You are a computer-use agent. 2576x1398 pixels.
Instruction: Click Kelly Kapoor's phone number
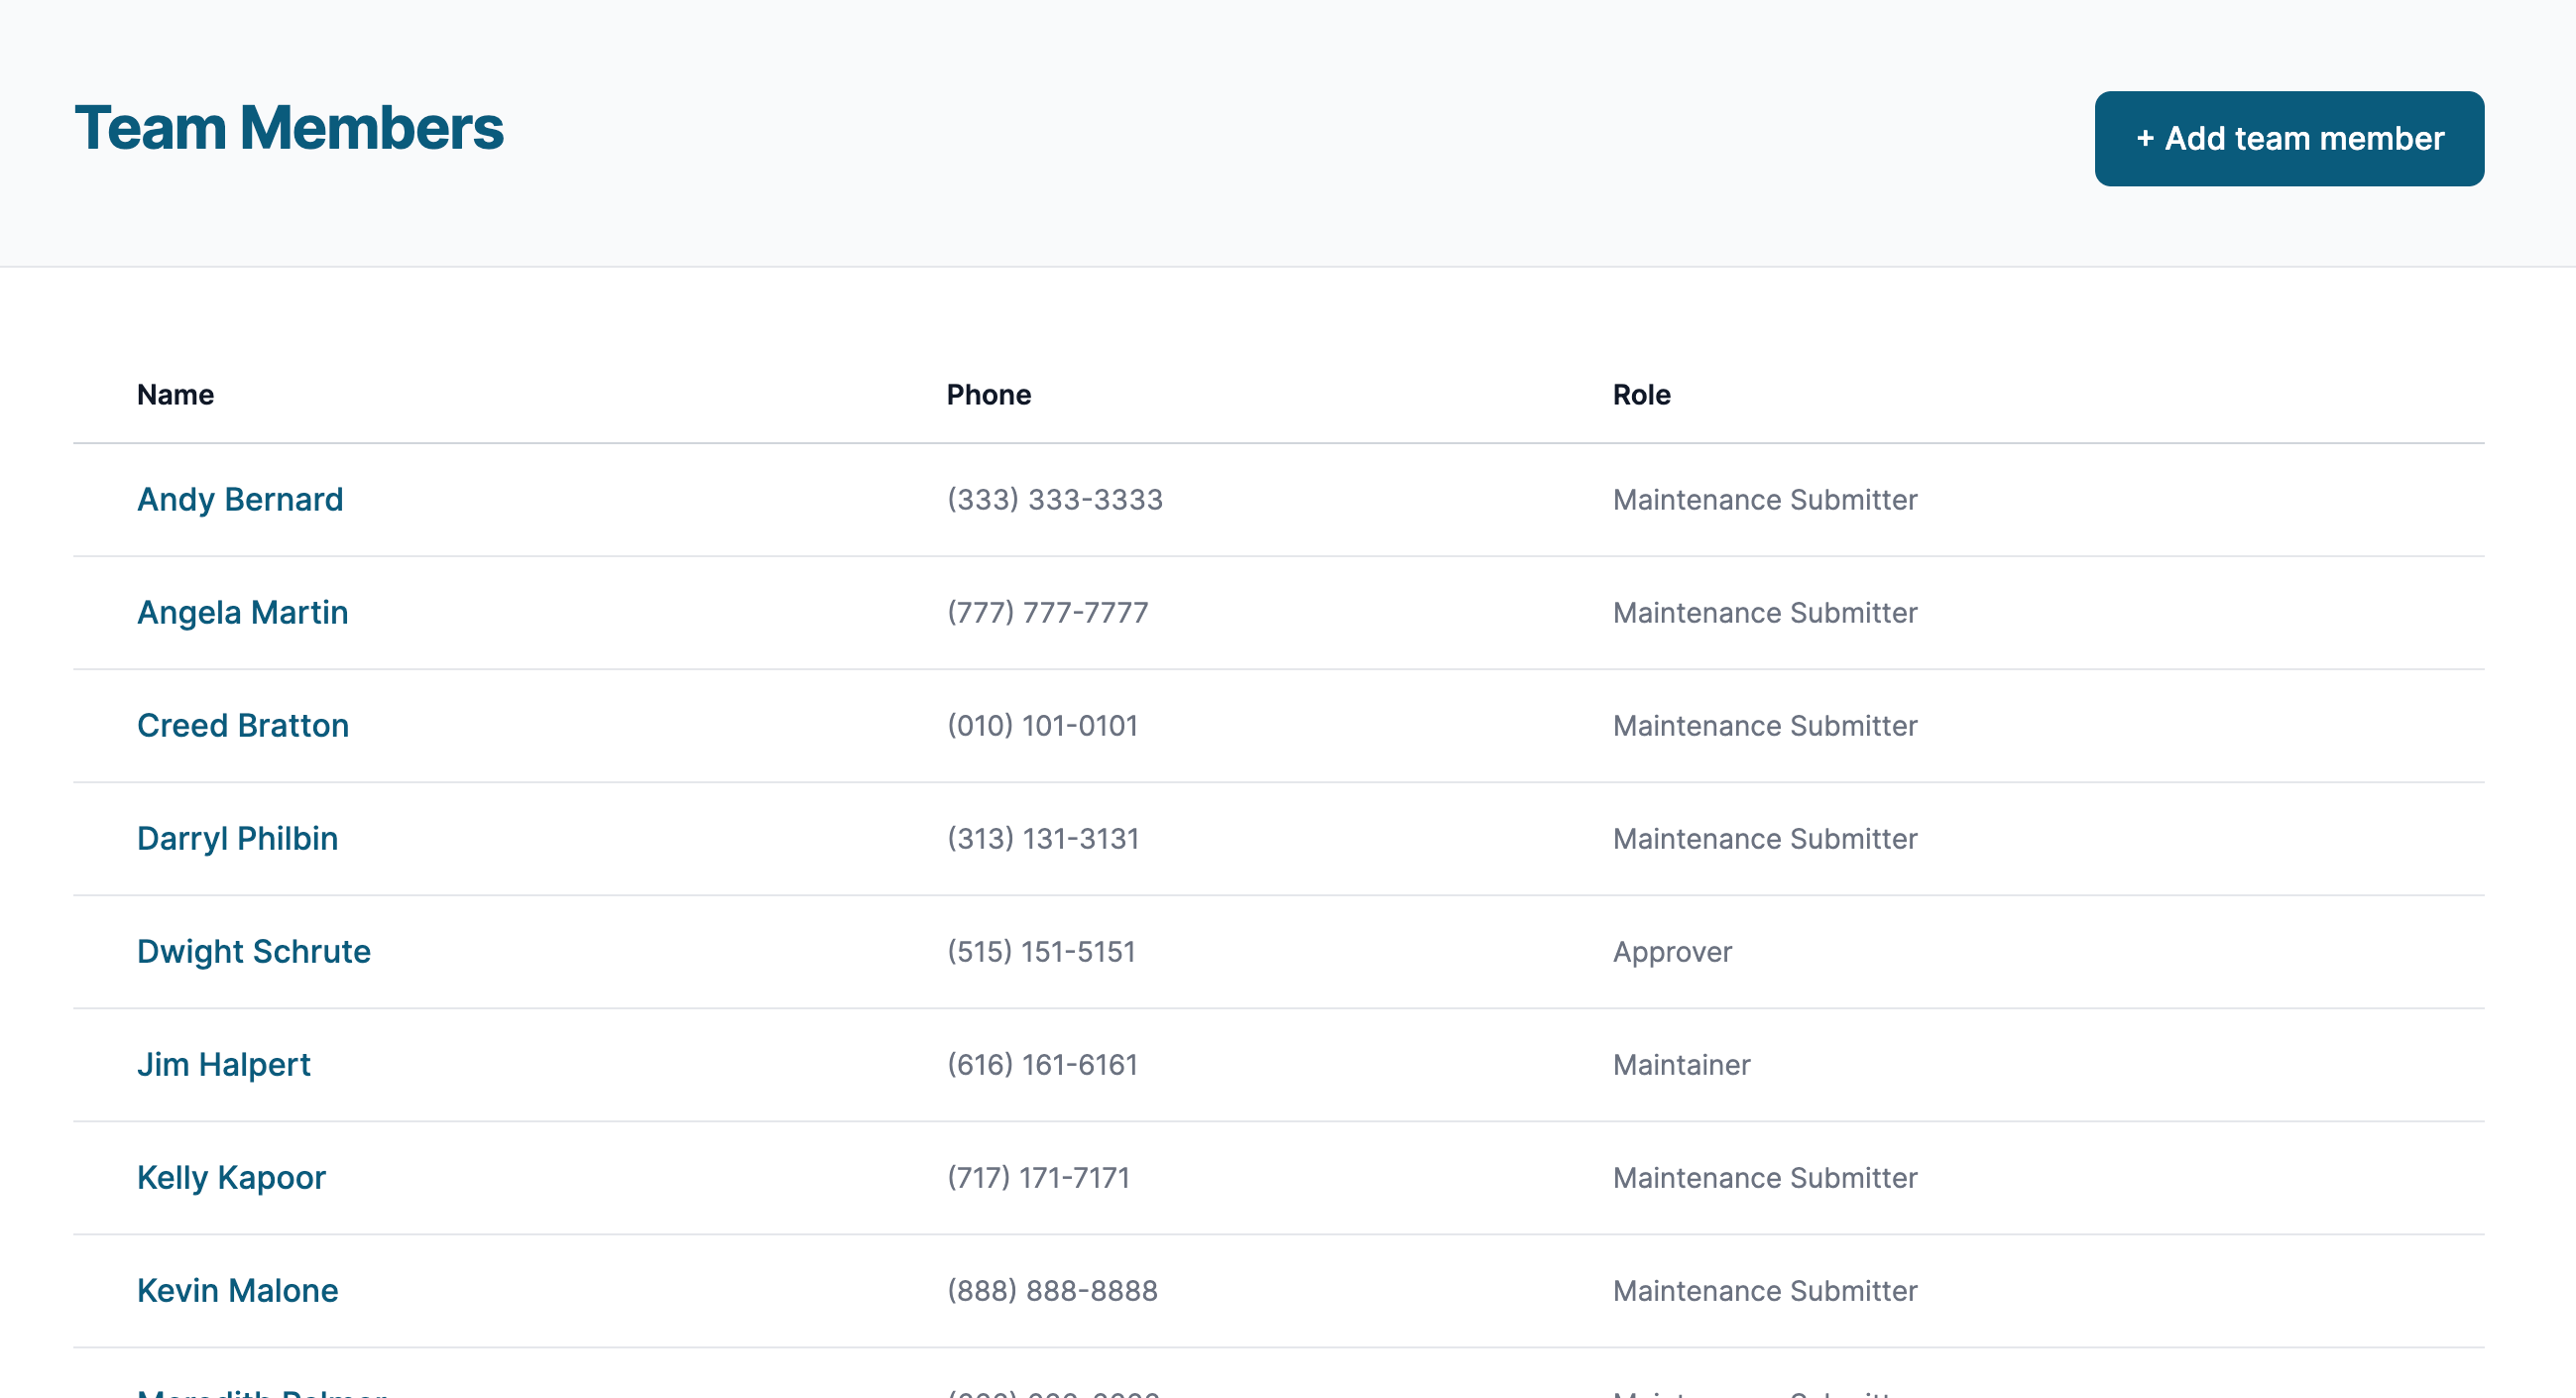point(1038,1177)
